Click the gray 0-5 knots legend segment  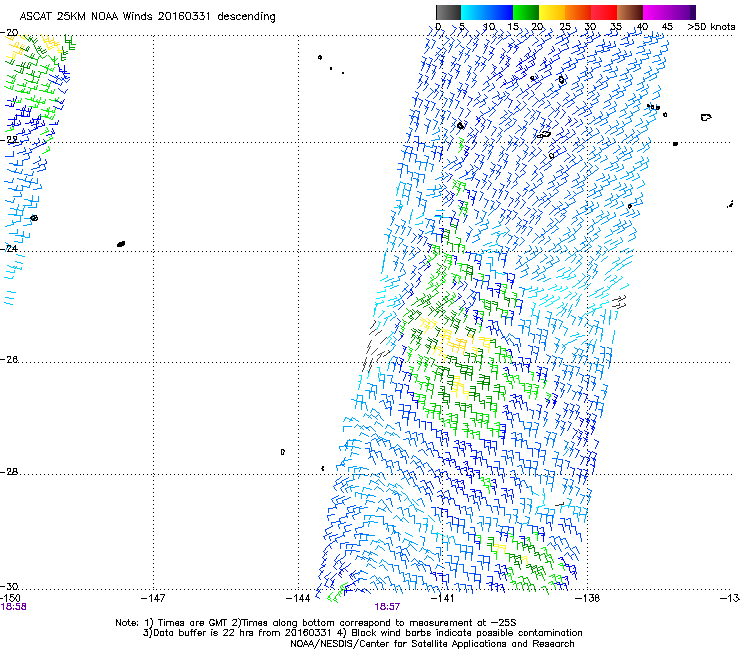pyautogui.click(x=449, y=12)
